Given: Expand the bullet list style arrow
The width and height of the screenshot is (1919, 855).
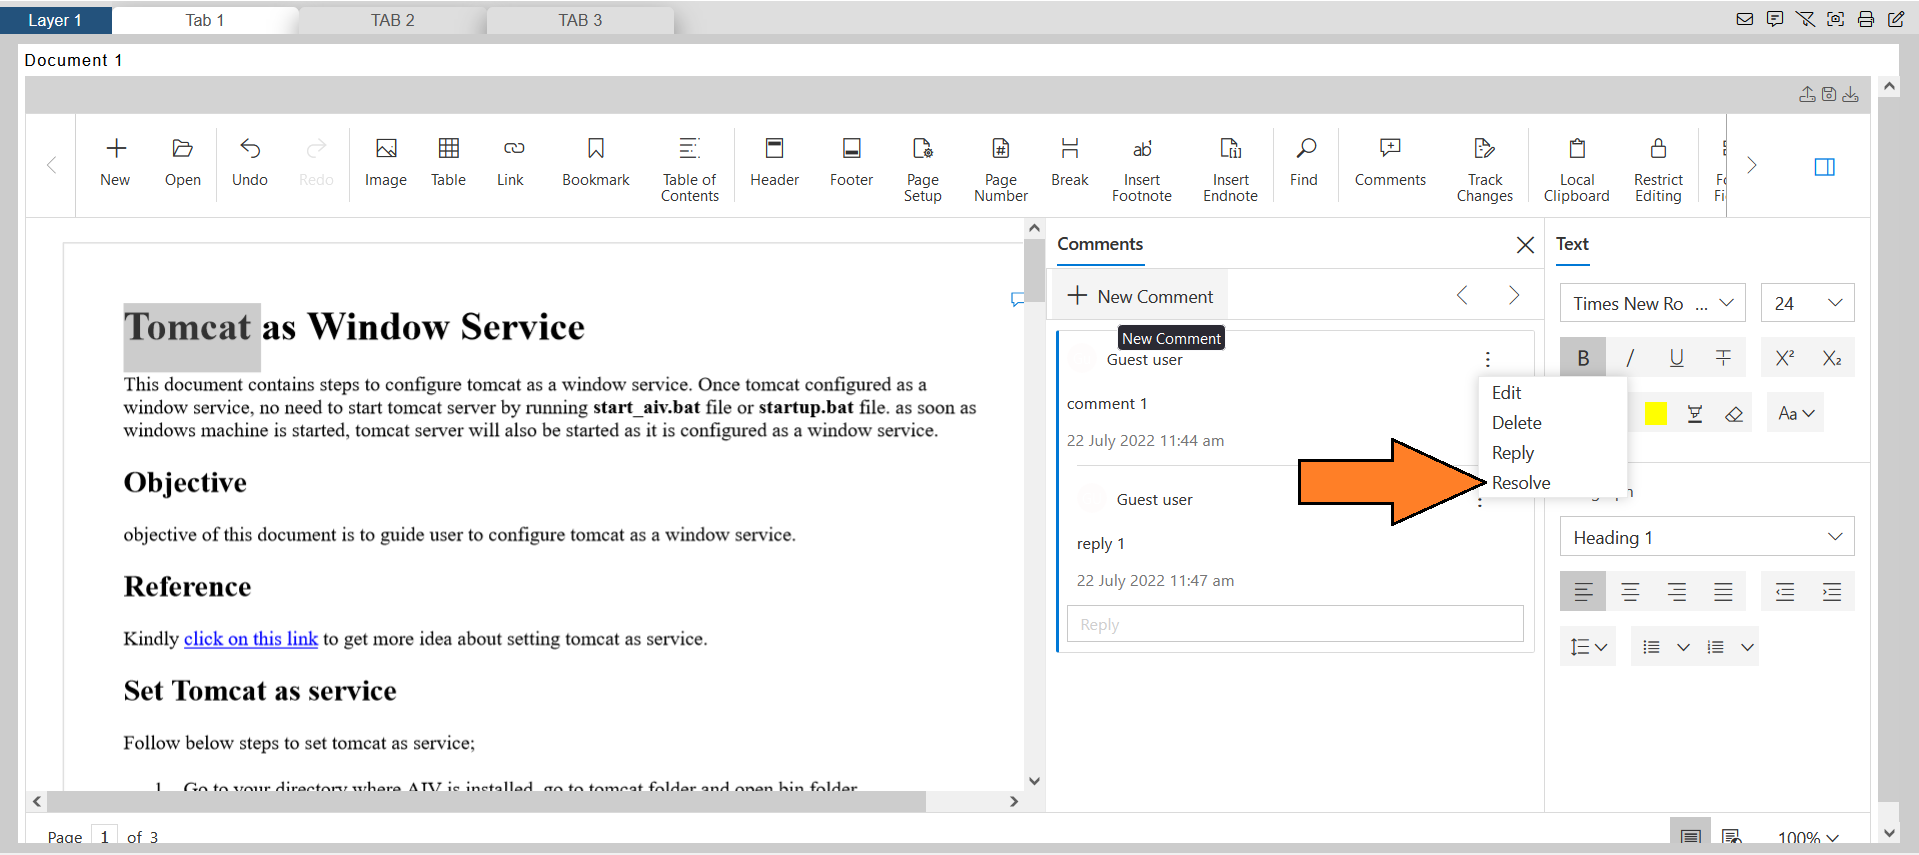Looking at the screenshot, I should [x=1684, y=647].
